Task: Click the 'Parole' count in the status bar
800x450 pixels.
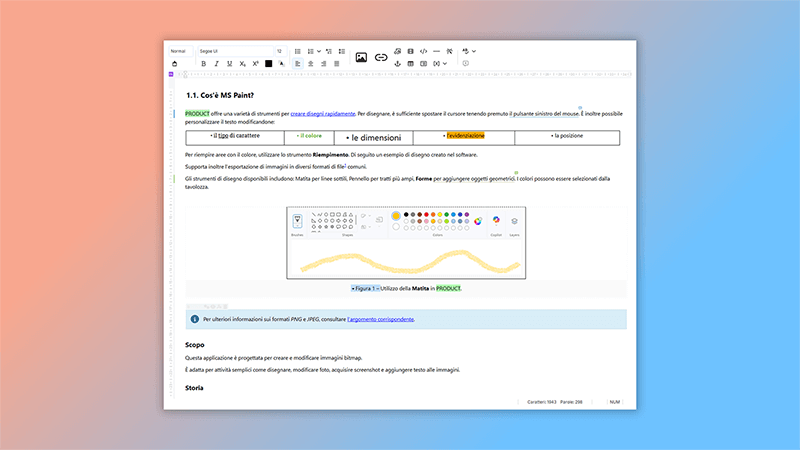Action: [x=571, y=402]
